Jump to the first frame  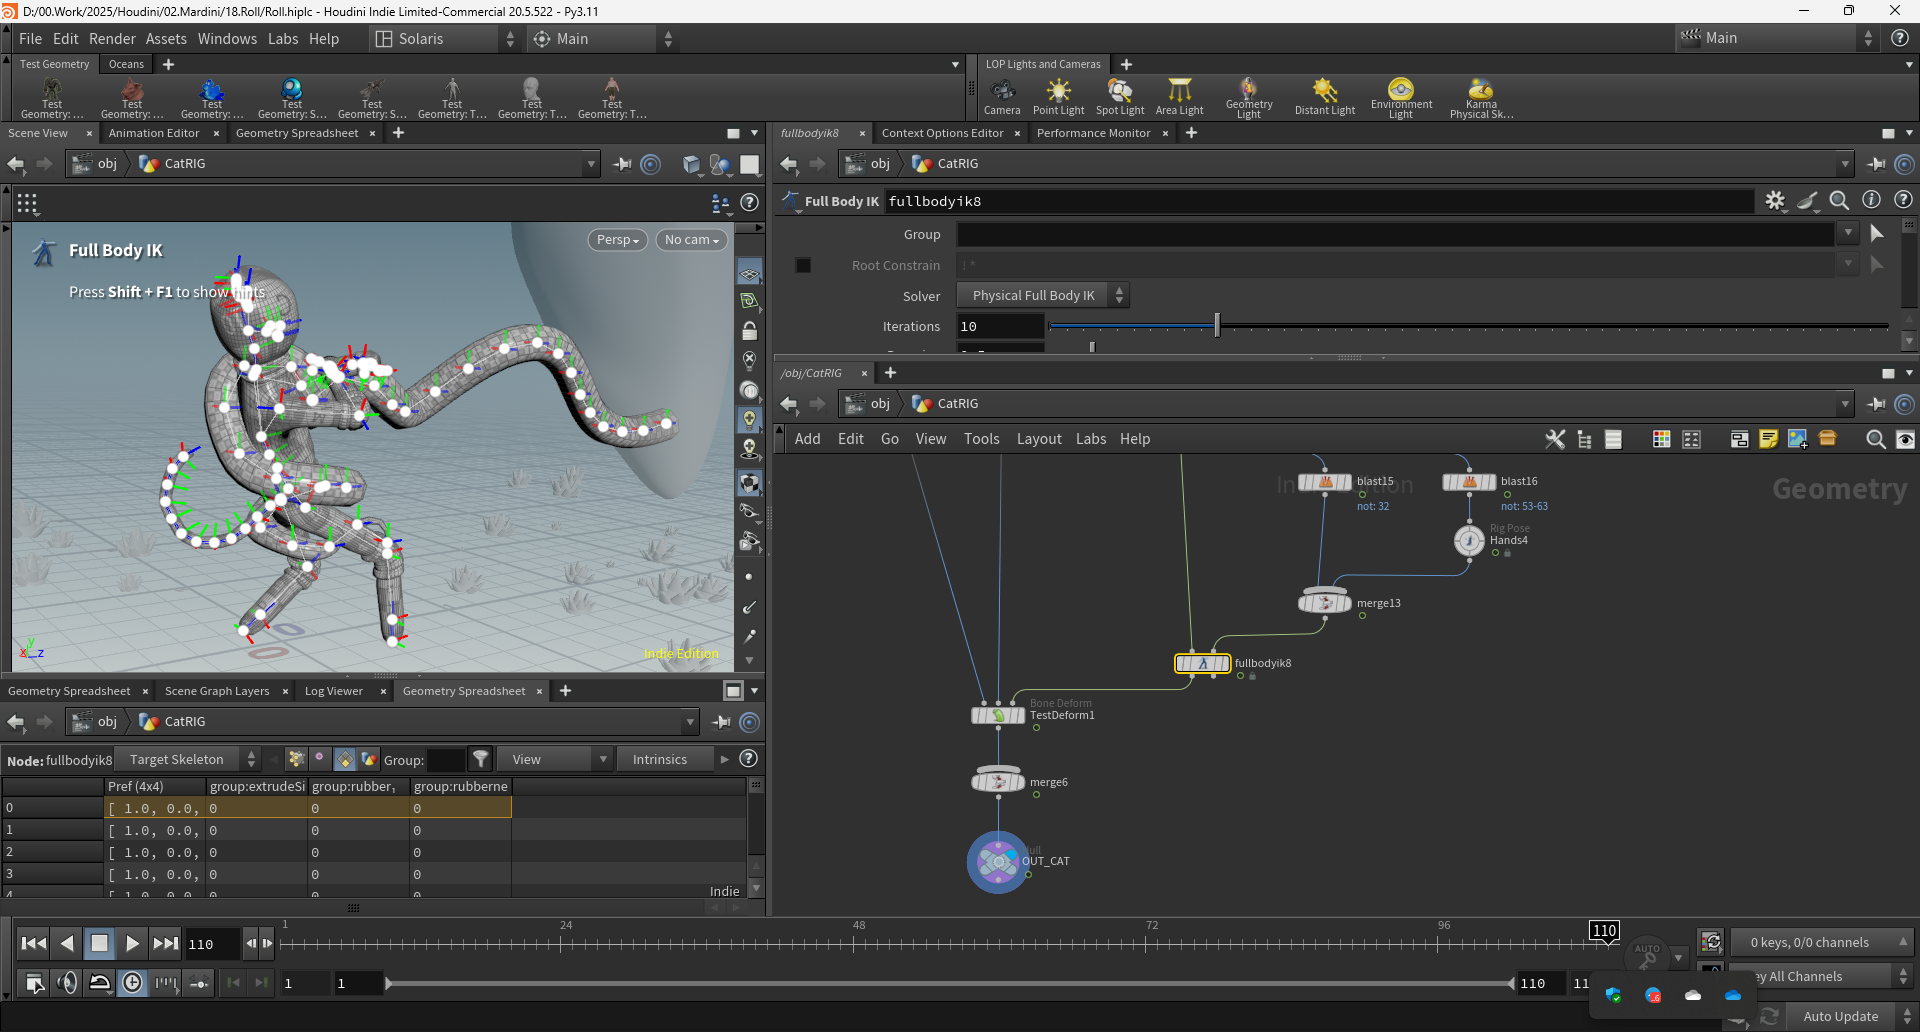pyautogui.click(x=33, y=943)
